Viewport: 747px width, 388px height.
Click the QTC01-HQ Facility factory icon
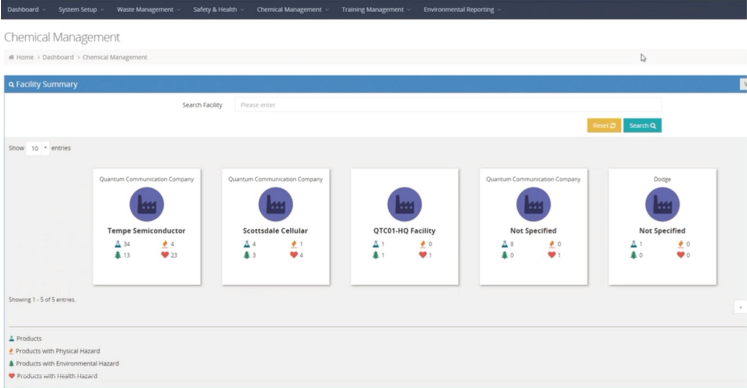click(404, 204)
